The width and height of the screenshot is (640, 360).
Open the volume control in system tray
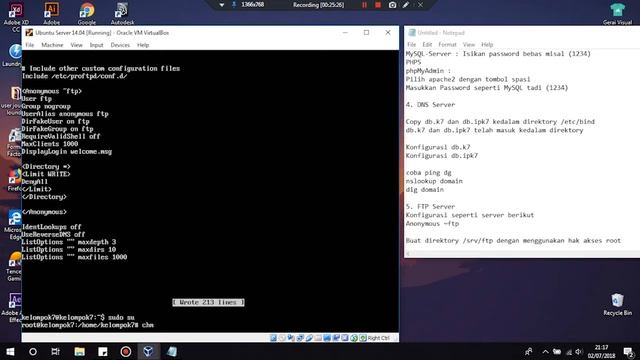pos(579,351)
